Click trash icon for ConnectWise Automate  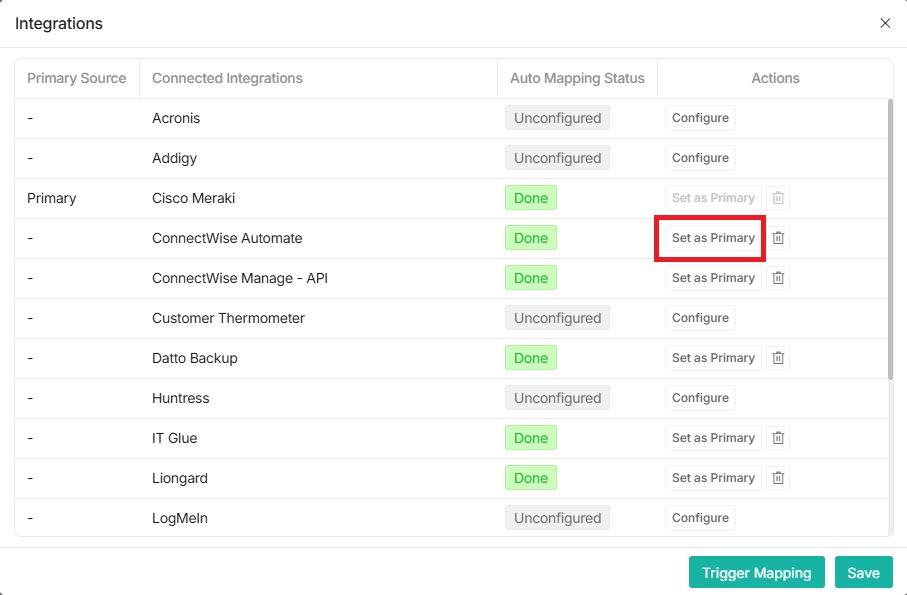pyautogui.click(x=778, y=238)
